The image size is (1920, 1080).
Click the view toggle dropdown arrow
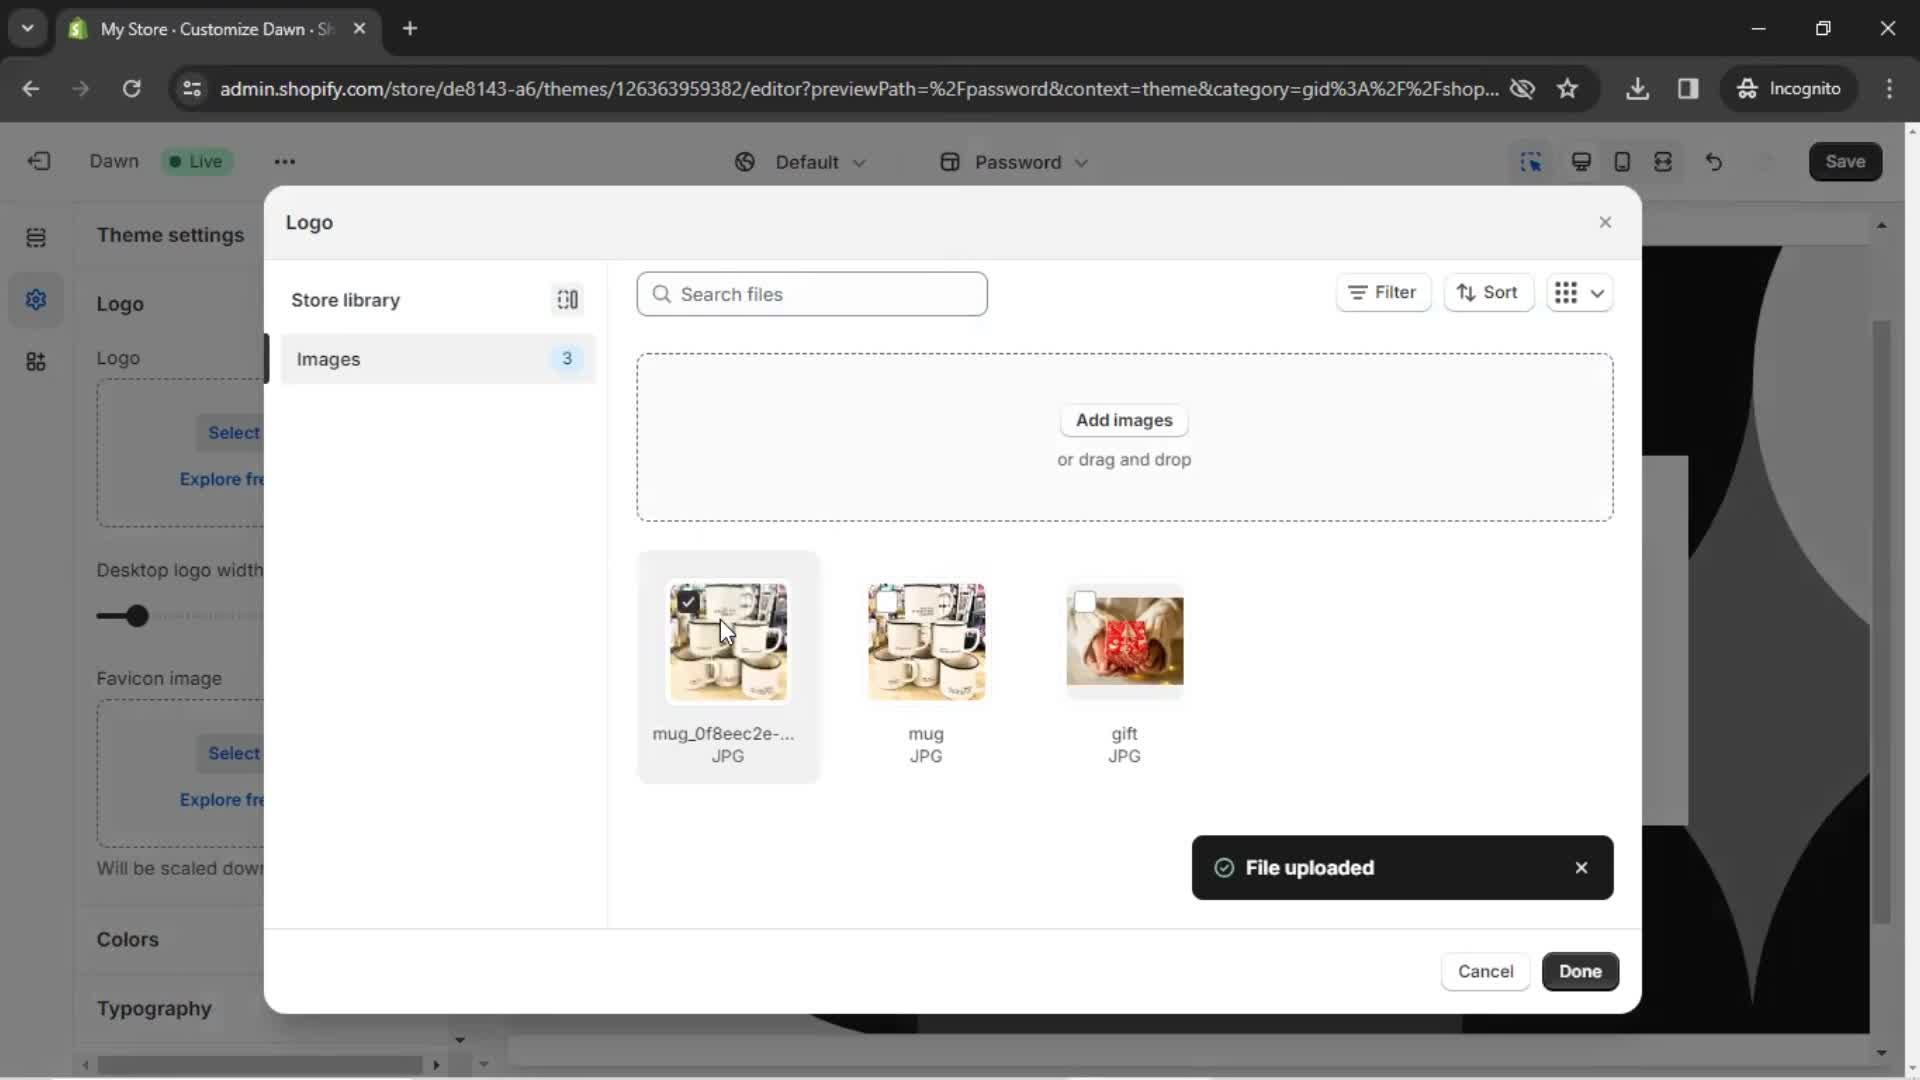1597,293
